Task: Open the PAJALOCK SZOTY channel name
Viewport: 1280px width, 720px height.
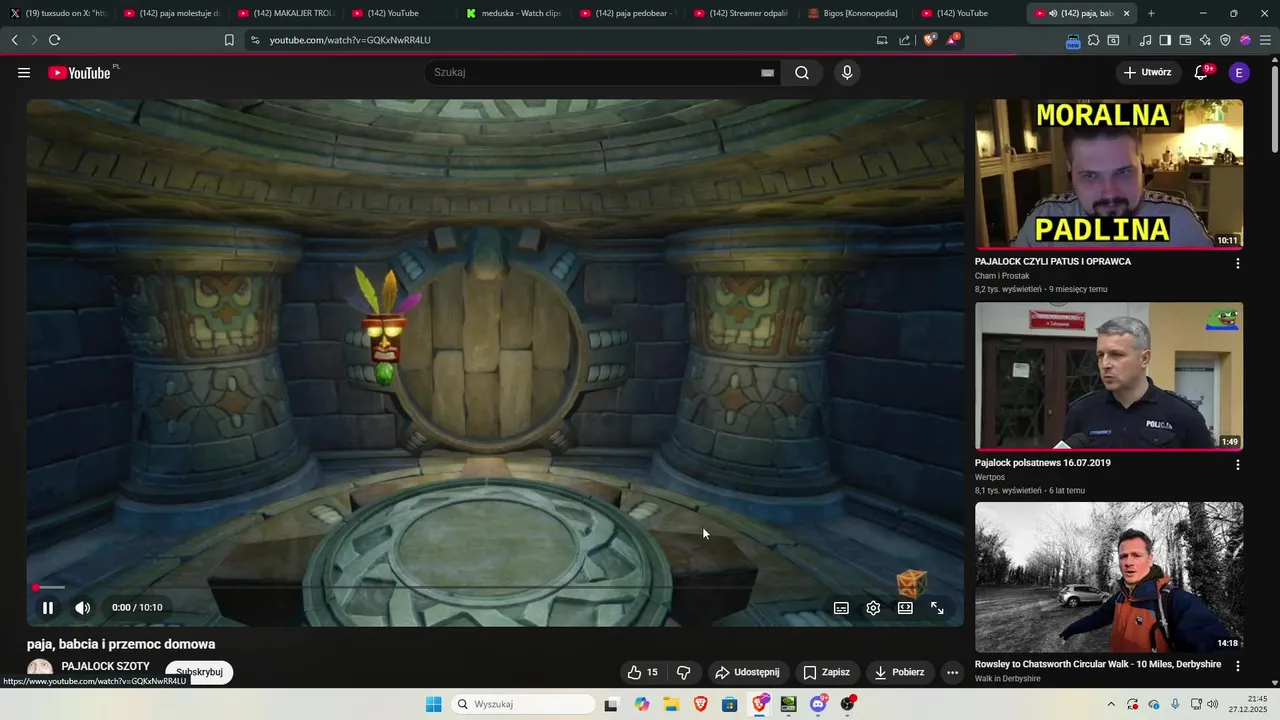Action: 106,666
